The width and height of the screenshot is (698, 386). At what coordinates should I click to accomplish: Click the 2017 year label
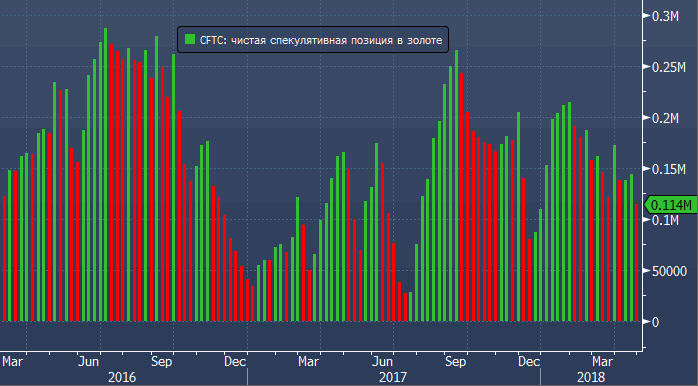(393, 378)
